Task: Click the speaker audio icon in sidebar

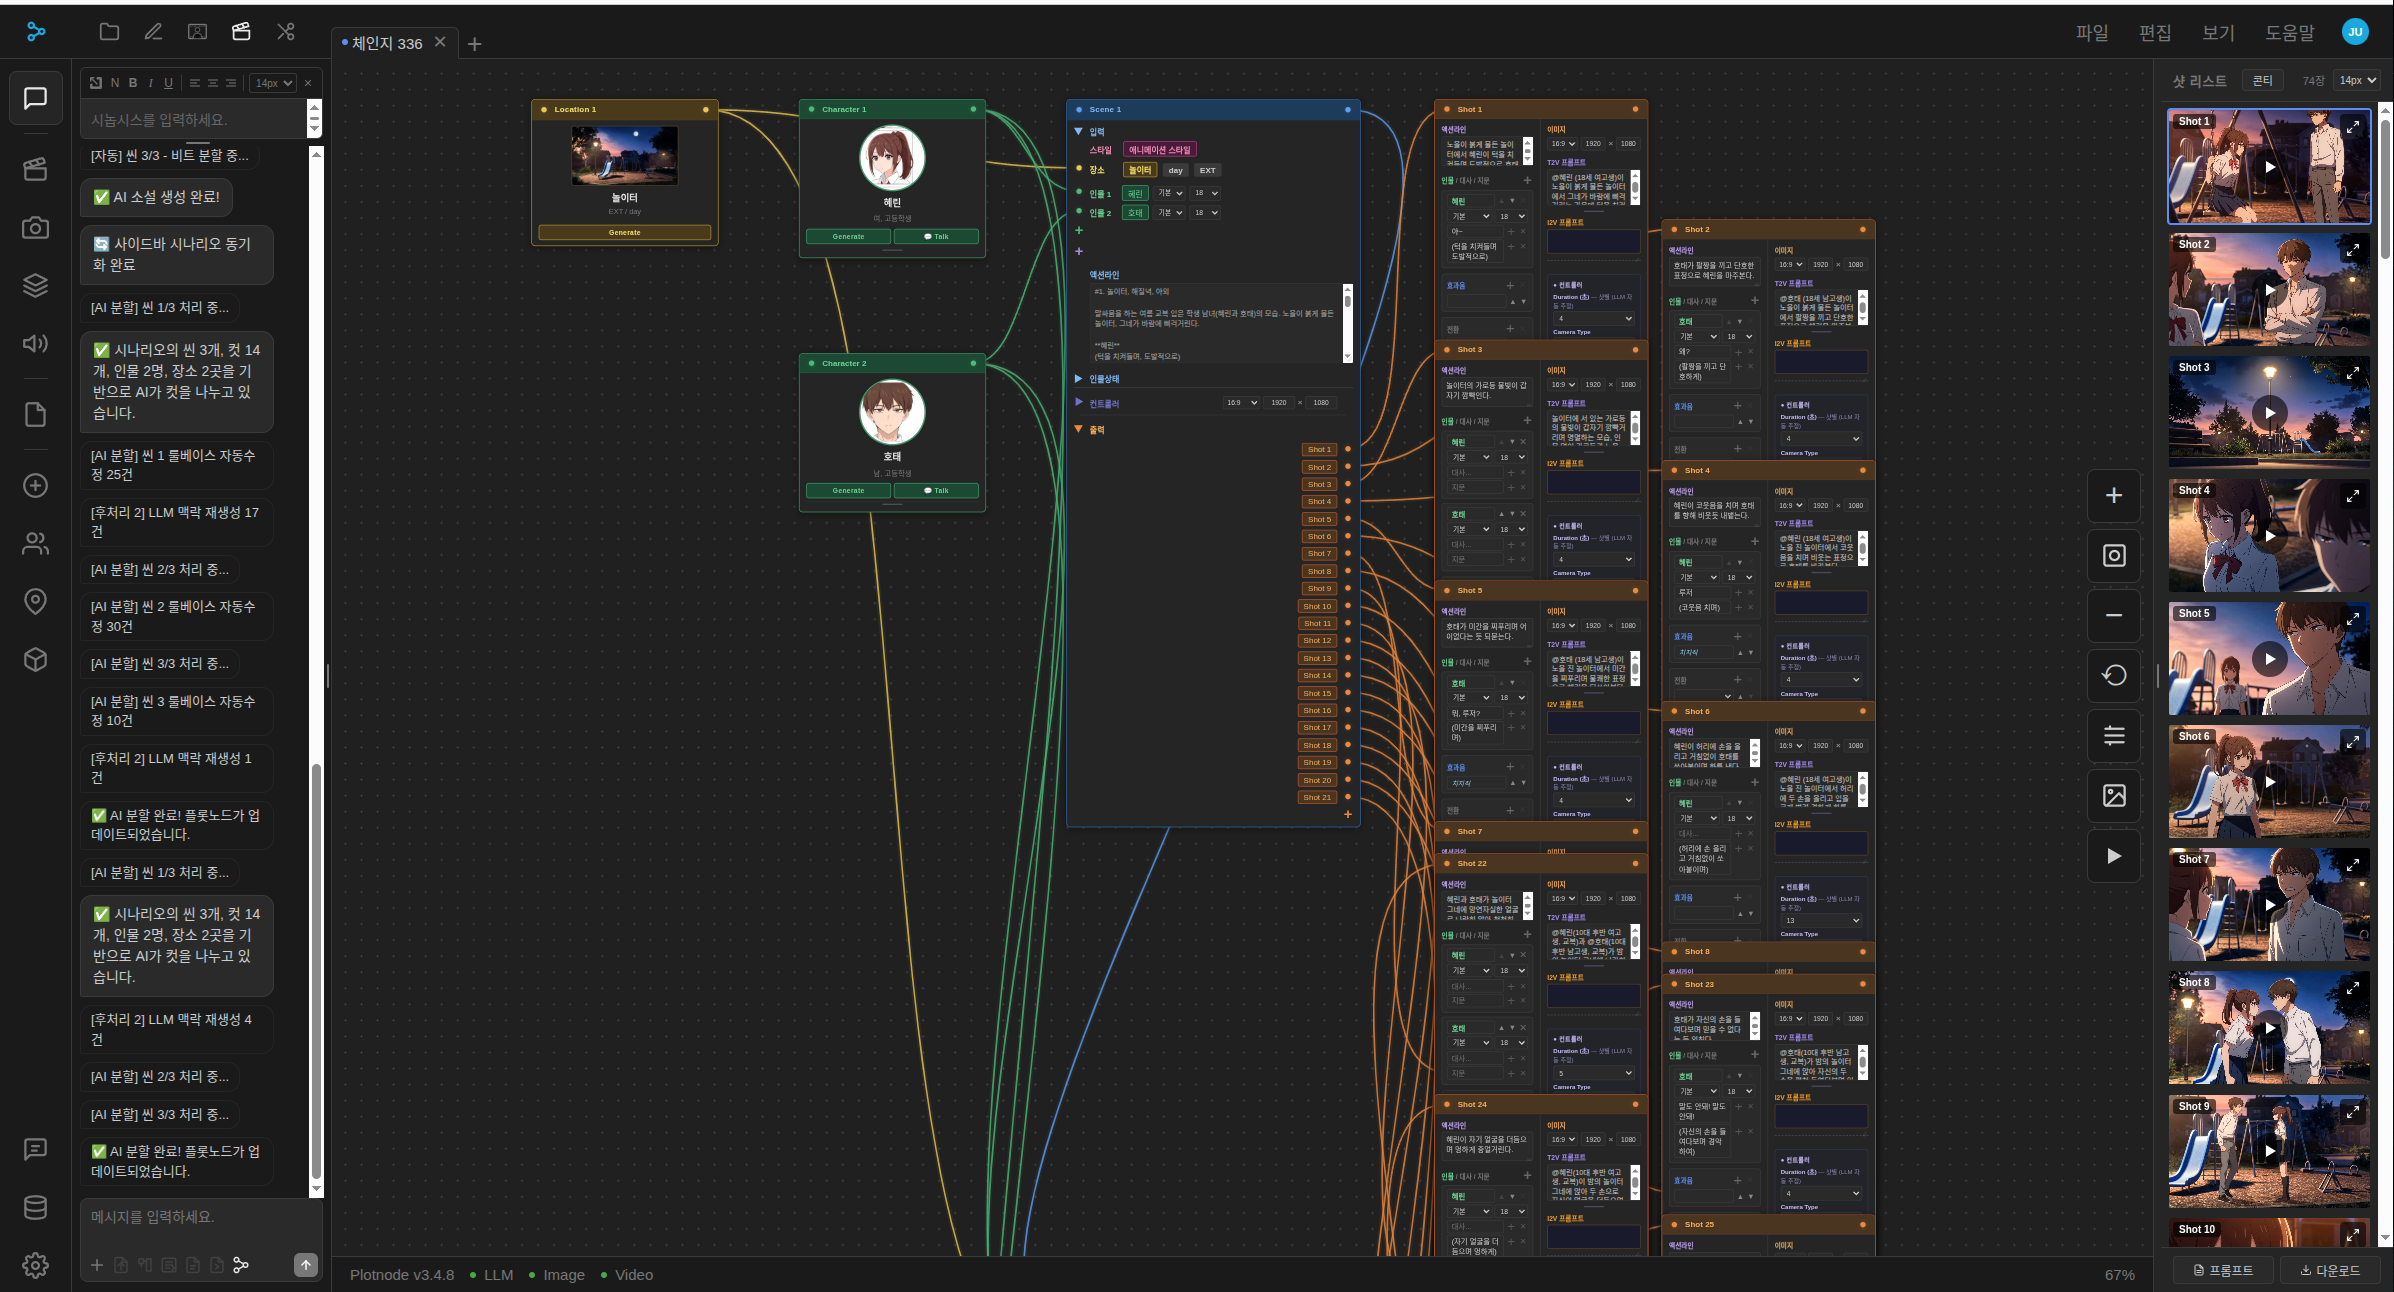Action: pyautogui.click(x=36, y=344)
